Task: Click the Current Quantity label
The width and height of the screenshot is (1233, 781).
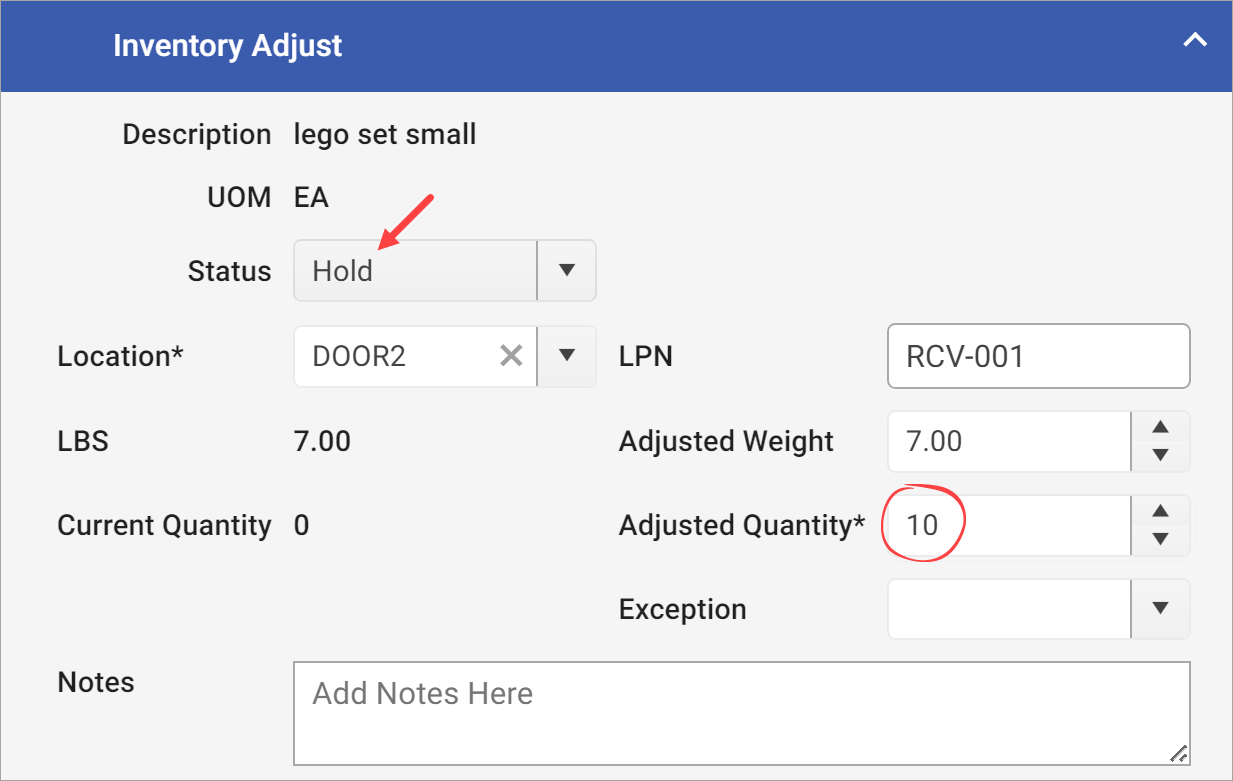Action: pos(164,524)
